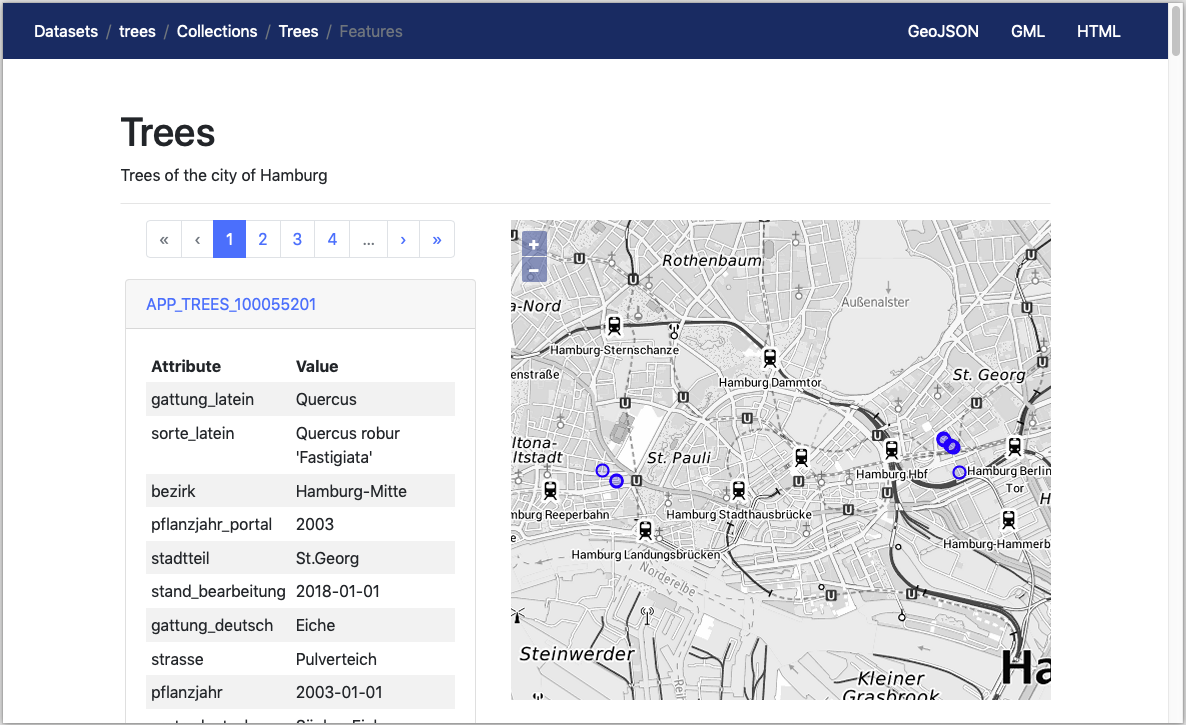Open page 3 of tree features
The height and width of the screenshot is (725, 1186).
pyautogui.click(x=297, y=240)
